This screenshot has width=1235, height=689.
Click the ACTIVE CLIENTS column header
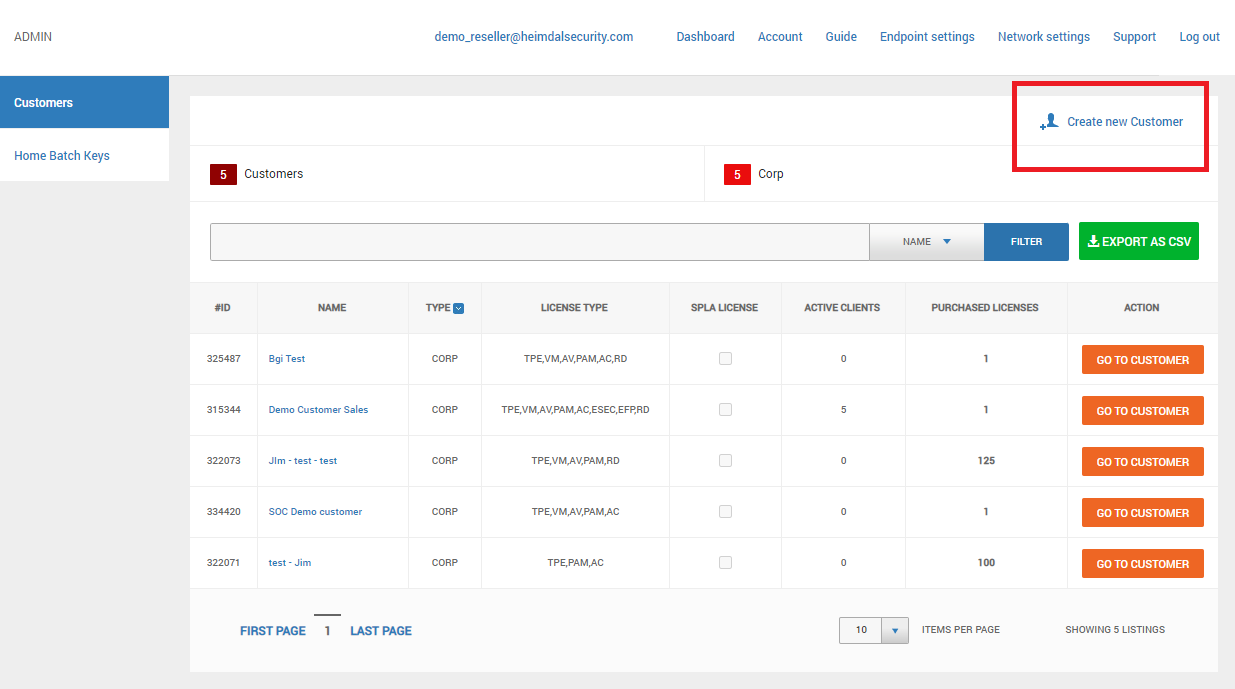click(x=842, y=308)
